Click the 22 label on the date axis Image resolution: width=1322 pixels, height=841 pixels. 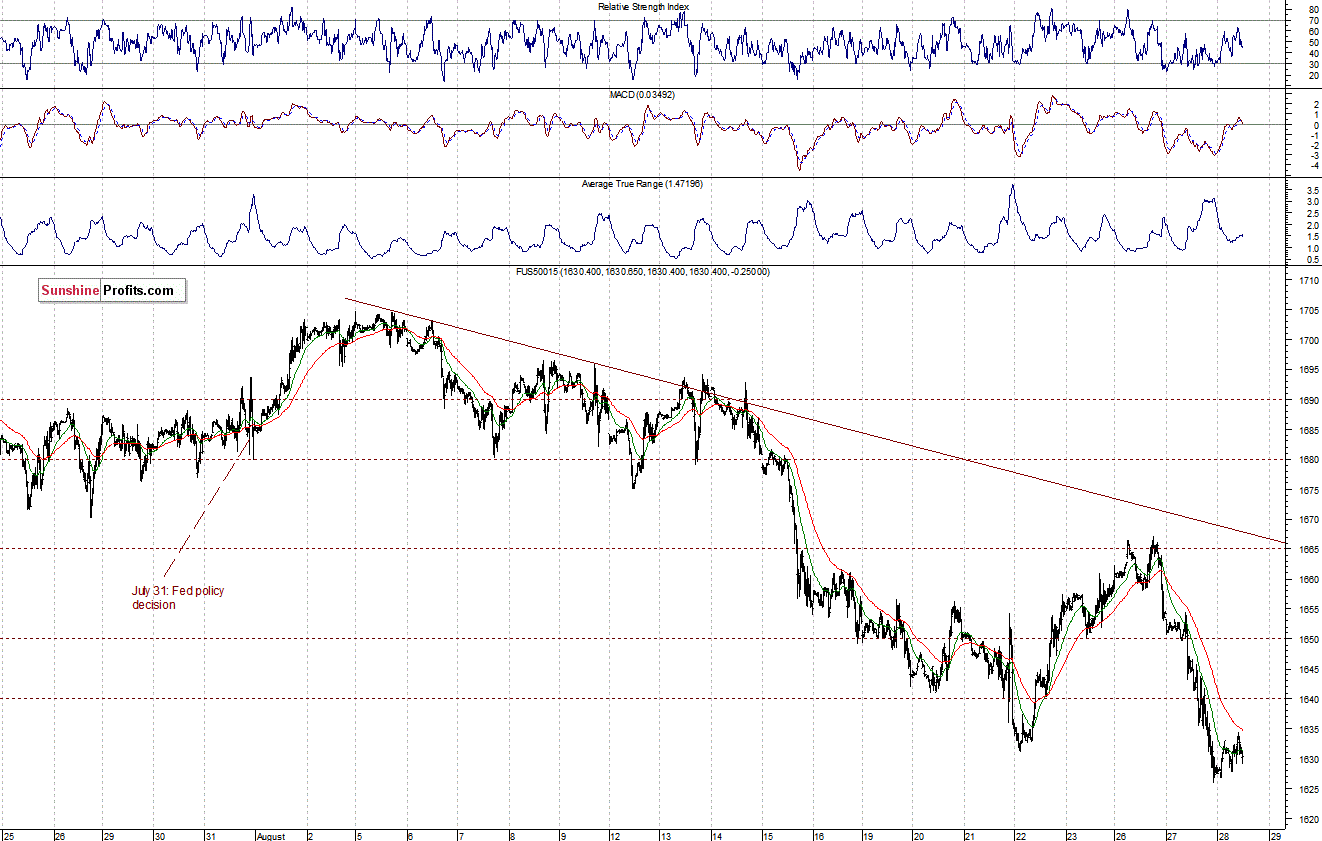click(x=1020, y=835)
